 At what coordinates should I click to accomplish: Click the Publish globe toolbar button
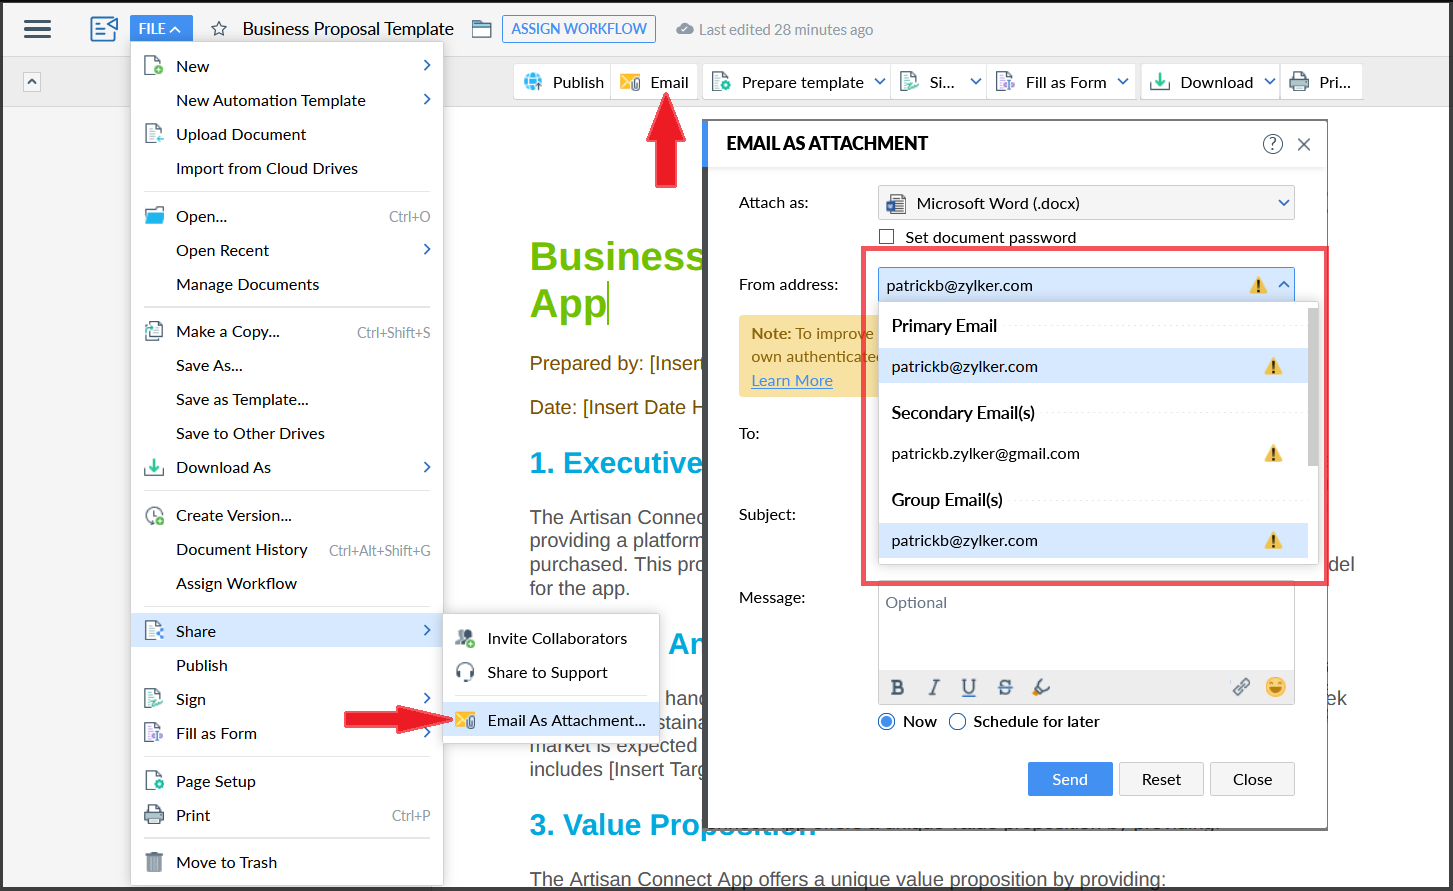pos(564,82)
